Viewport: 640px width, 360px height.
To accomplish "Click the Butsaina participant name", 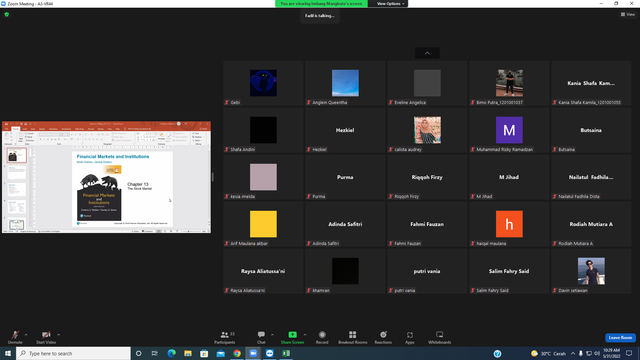I will [x=591, y=130].
